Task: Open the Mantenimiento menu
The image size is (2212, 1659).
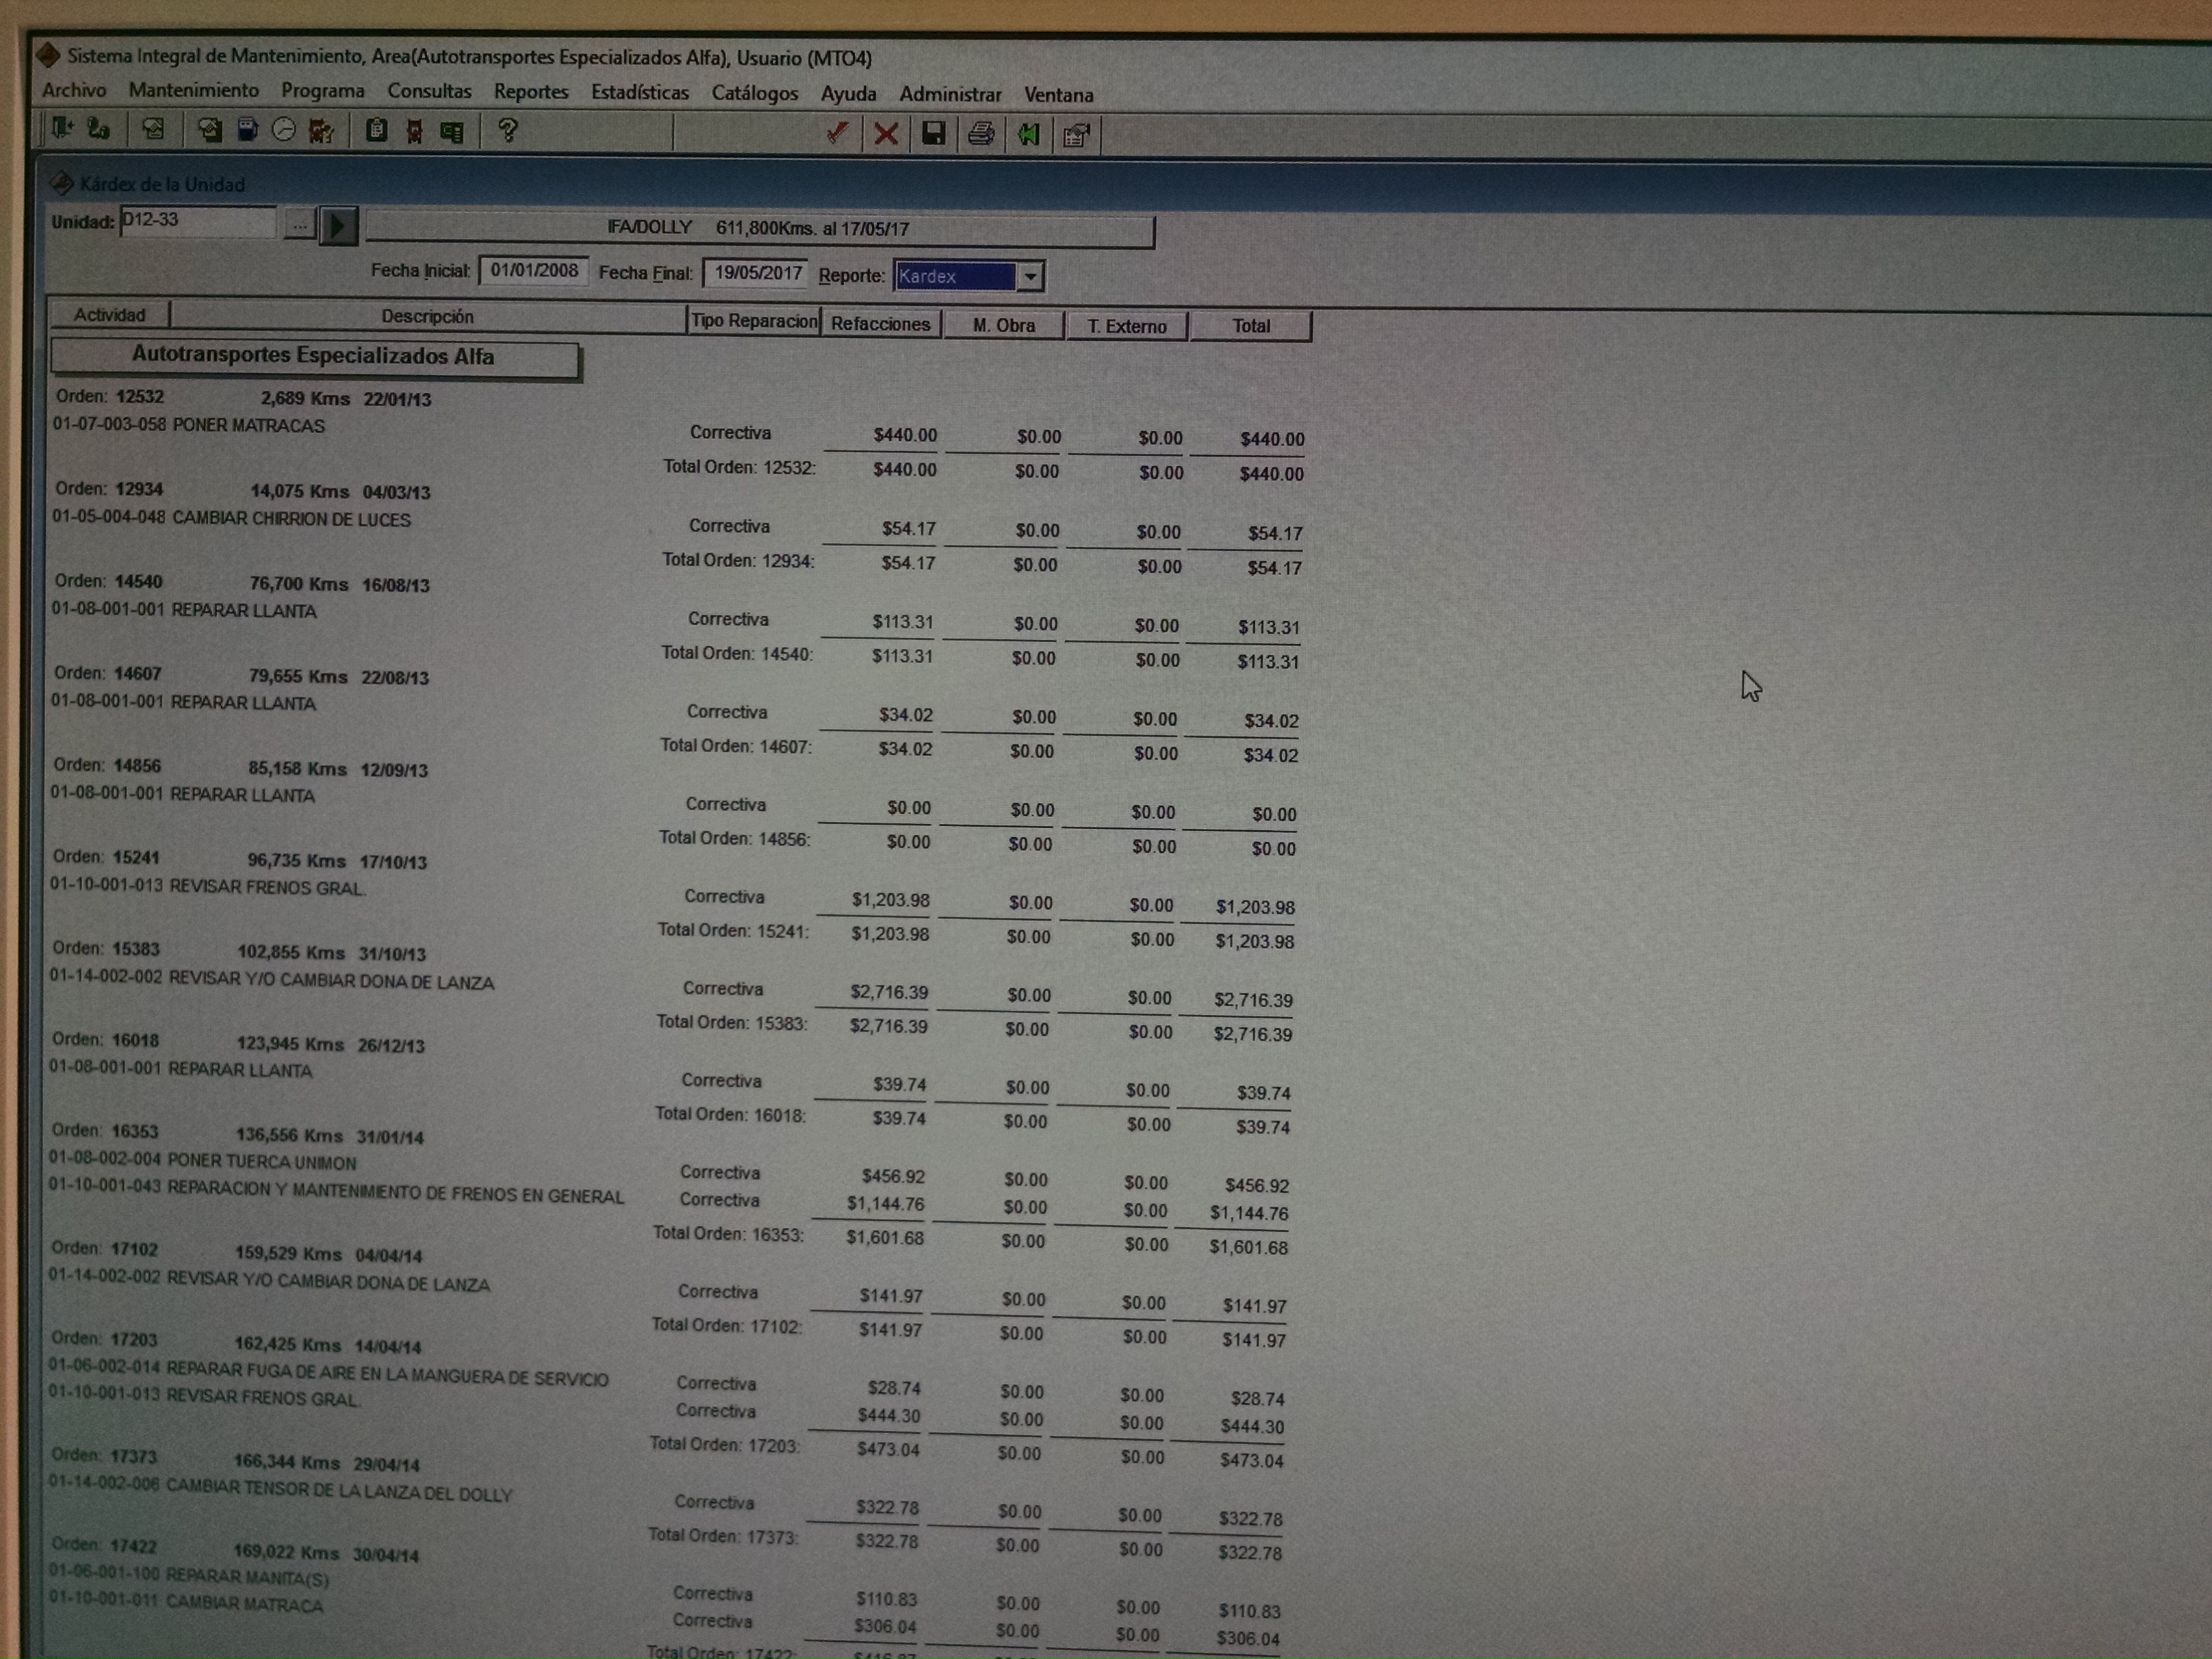Action: (193, 90)
